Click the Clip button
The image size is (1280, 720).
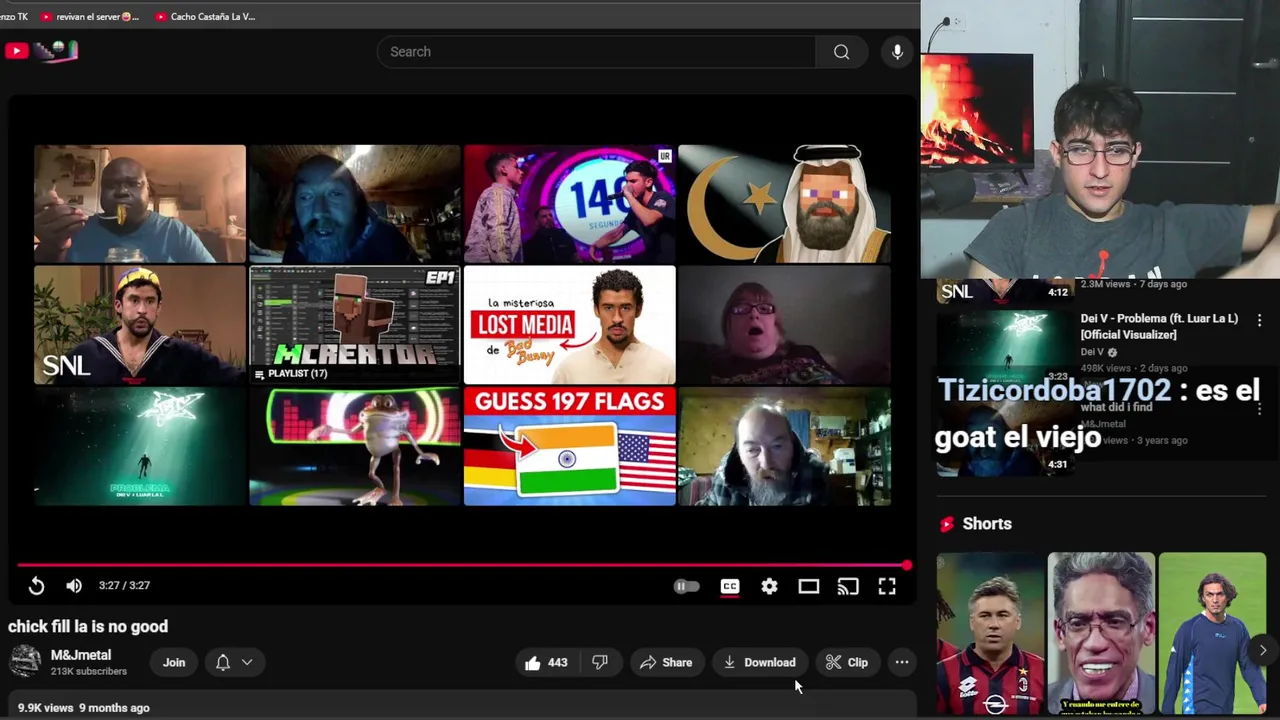pos(847,662)
